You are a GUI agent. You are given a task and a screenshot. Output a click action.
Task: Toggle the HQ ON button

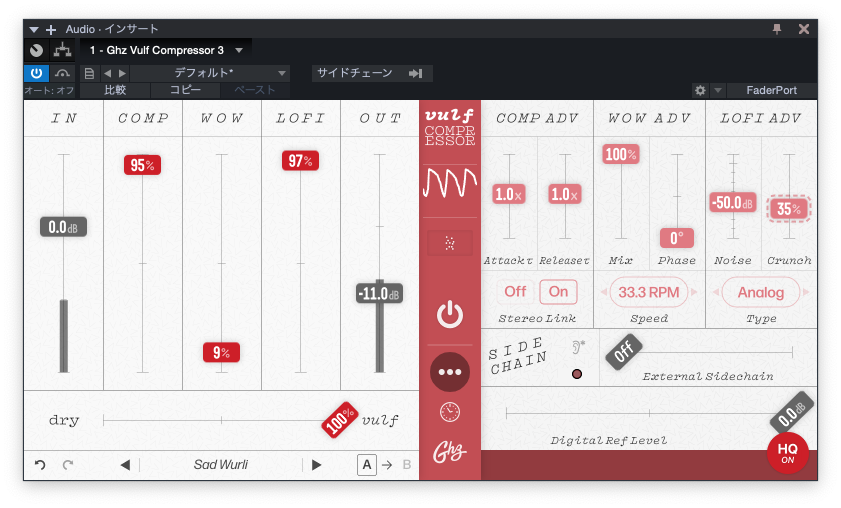(x=787, y=453)
